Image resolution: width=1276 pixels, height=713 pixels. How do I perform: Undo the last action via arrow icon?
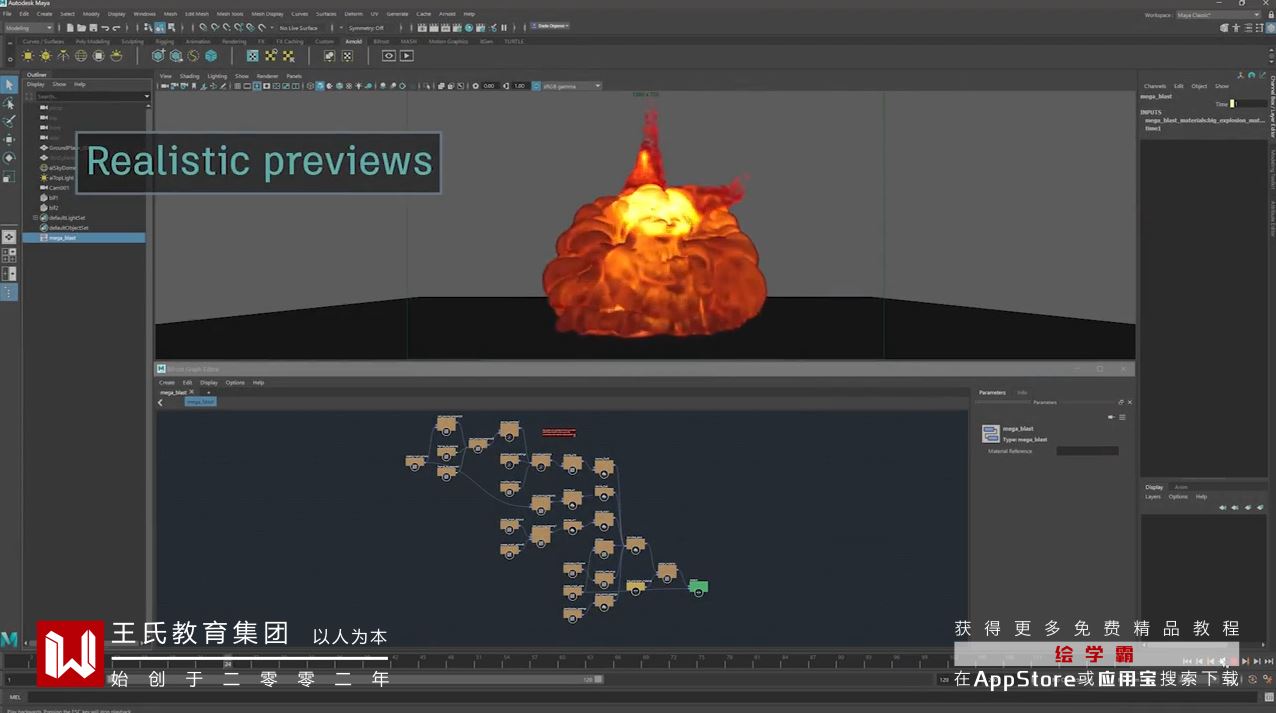coord(105,28)
